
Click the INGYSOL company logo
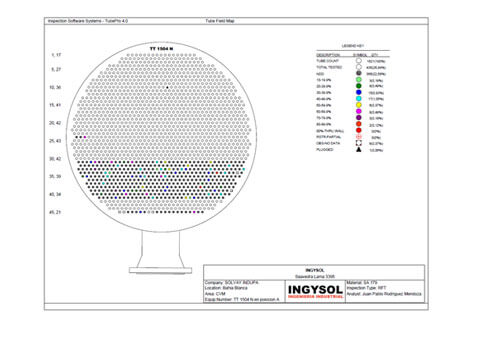(x=315, y=291)
